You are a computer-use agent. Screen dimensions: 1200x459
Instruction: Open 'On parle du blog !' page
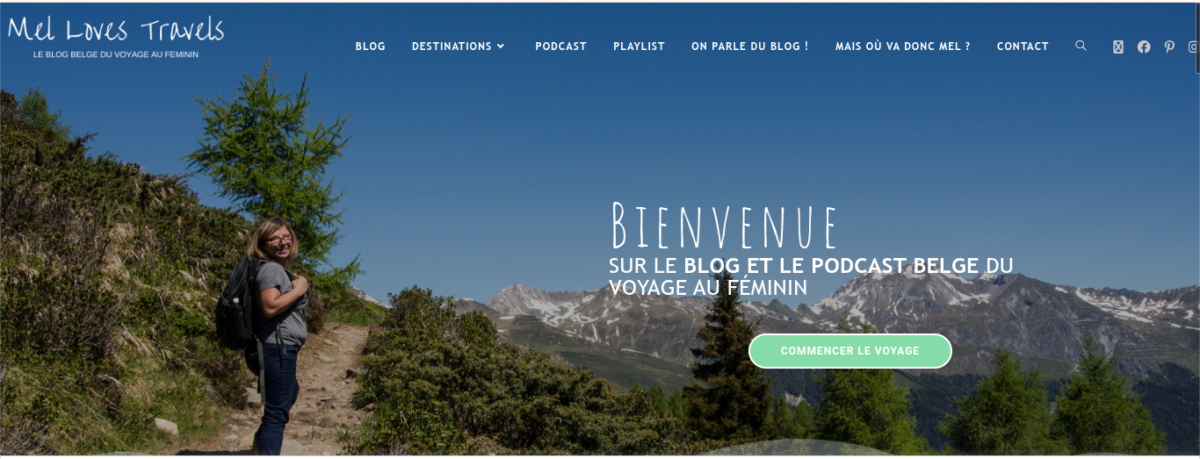click(x=750, y=46)
